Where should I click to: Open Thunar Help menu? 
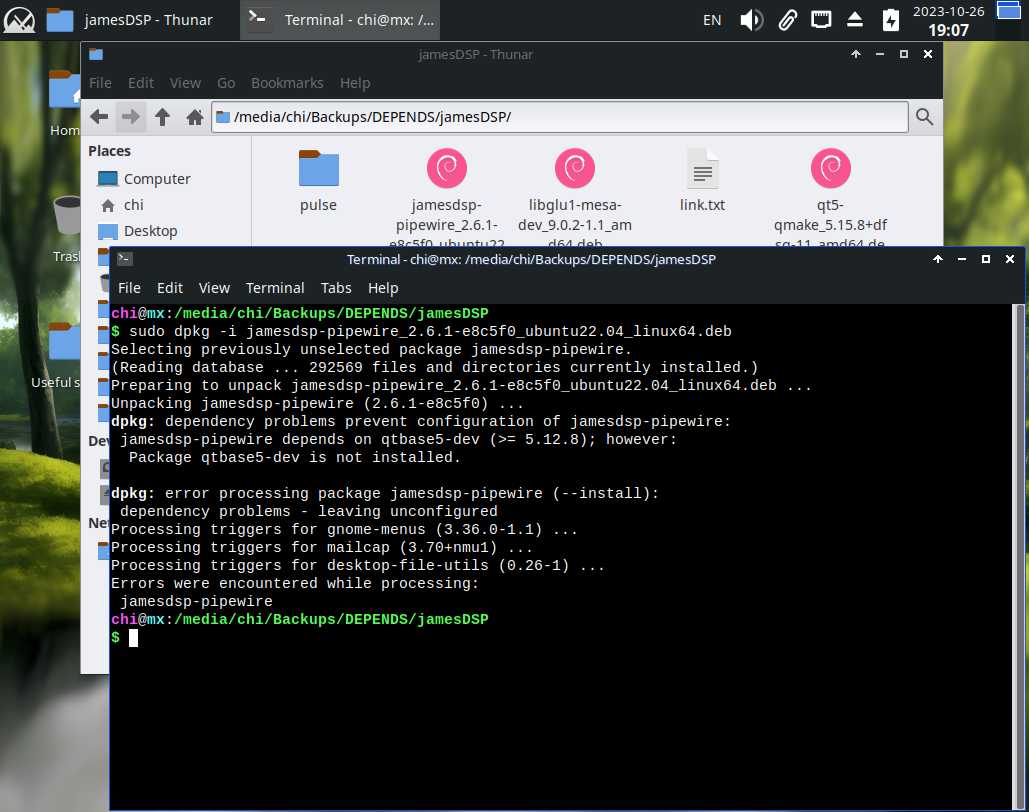coord(355,83)
